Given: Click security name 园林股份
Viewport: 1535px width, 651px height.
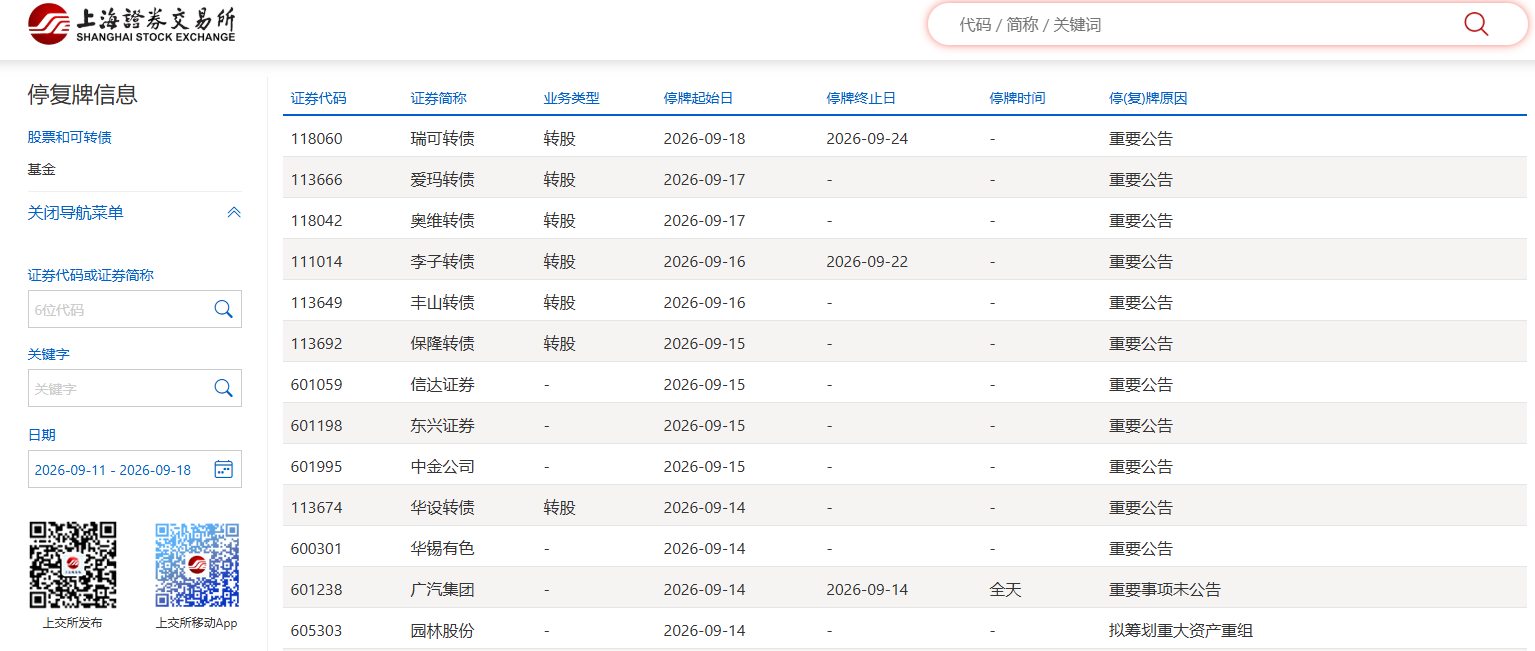Looking at the screenshot, I should click(443, 631).
